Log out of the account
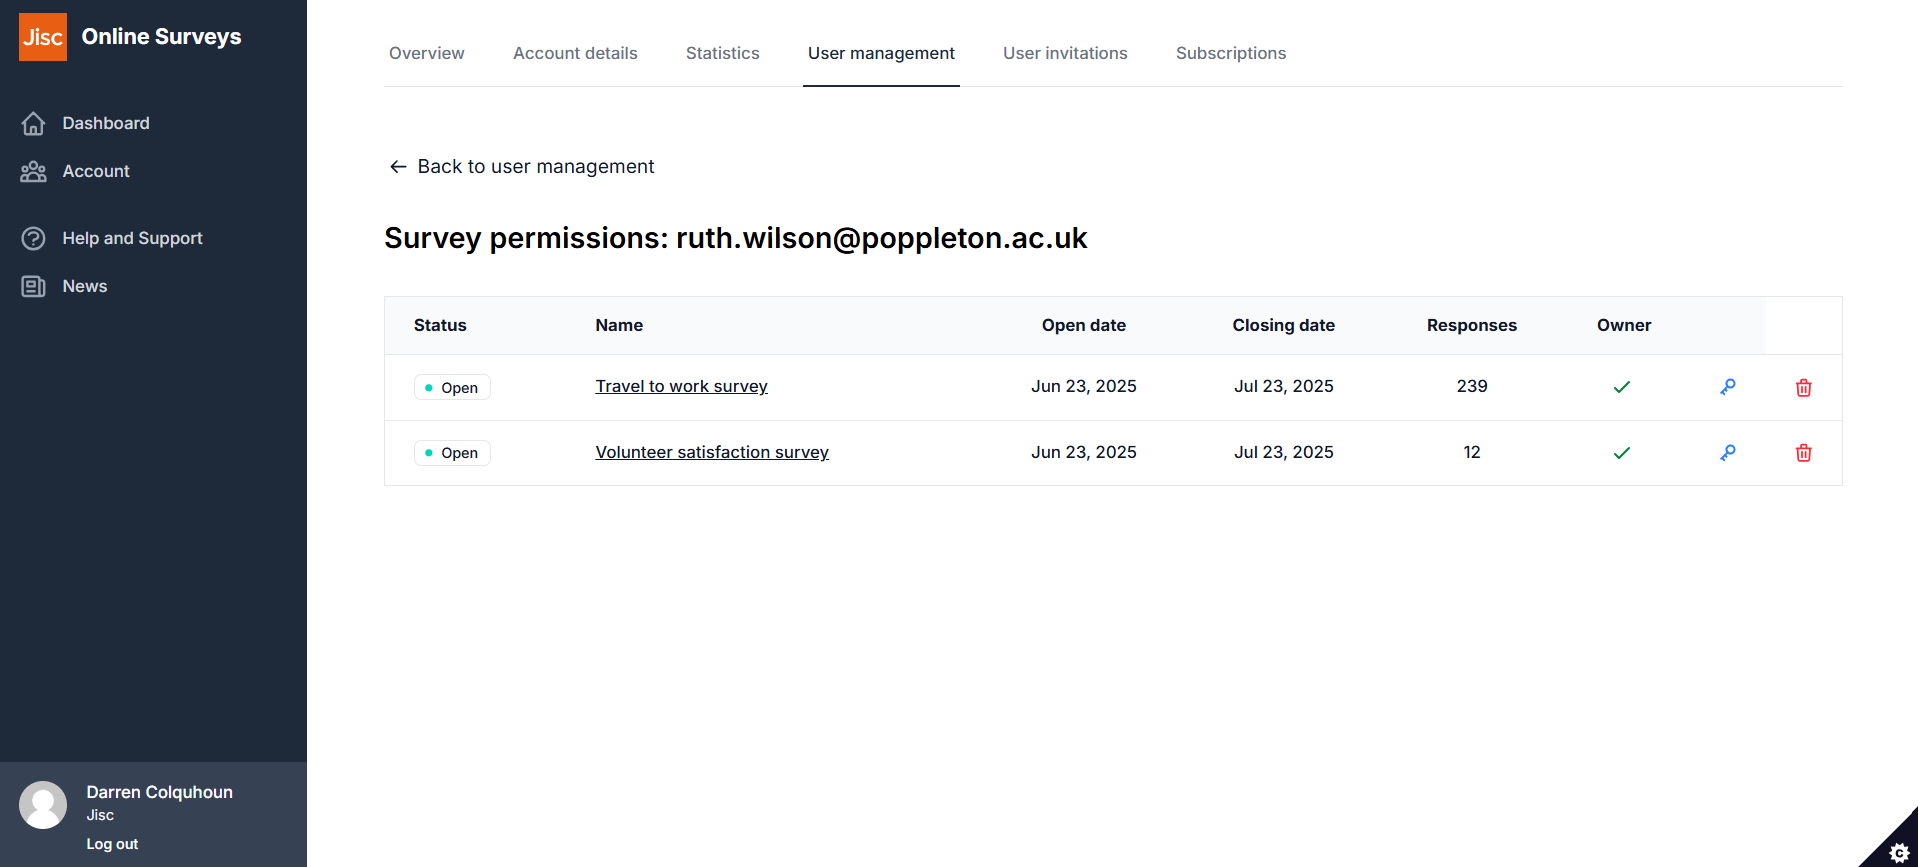 (112, 844)
